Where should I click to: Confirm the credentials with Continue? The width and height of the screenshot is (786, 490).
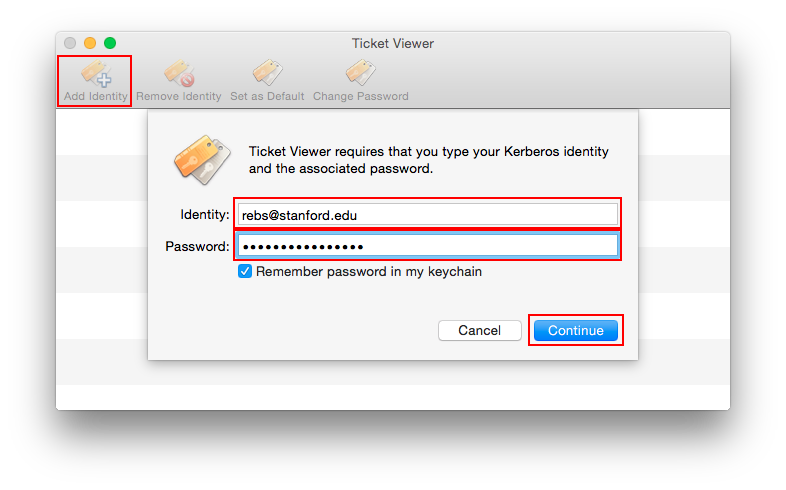coord(576,331)
